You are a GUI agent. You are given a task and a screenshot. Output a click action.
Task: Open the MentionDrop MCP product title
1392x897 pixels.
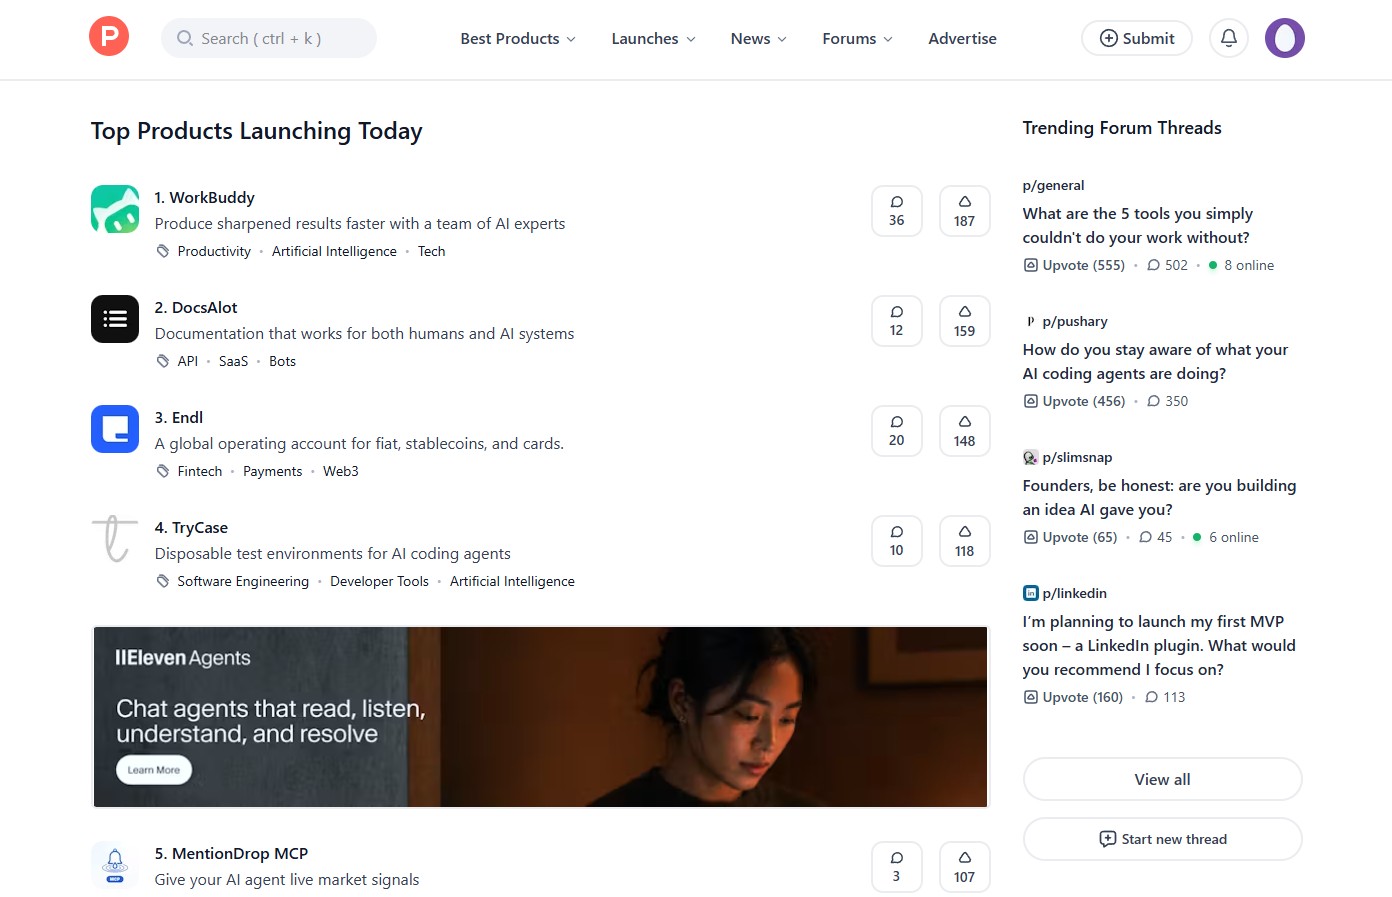coord(231,853)
